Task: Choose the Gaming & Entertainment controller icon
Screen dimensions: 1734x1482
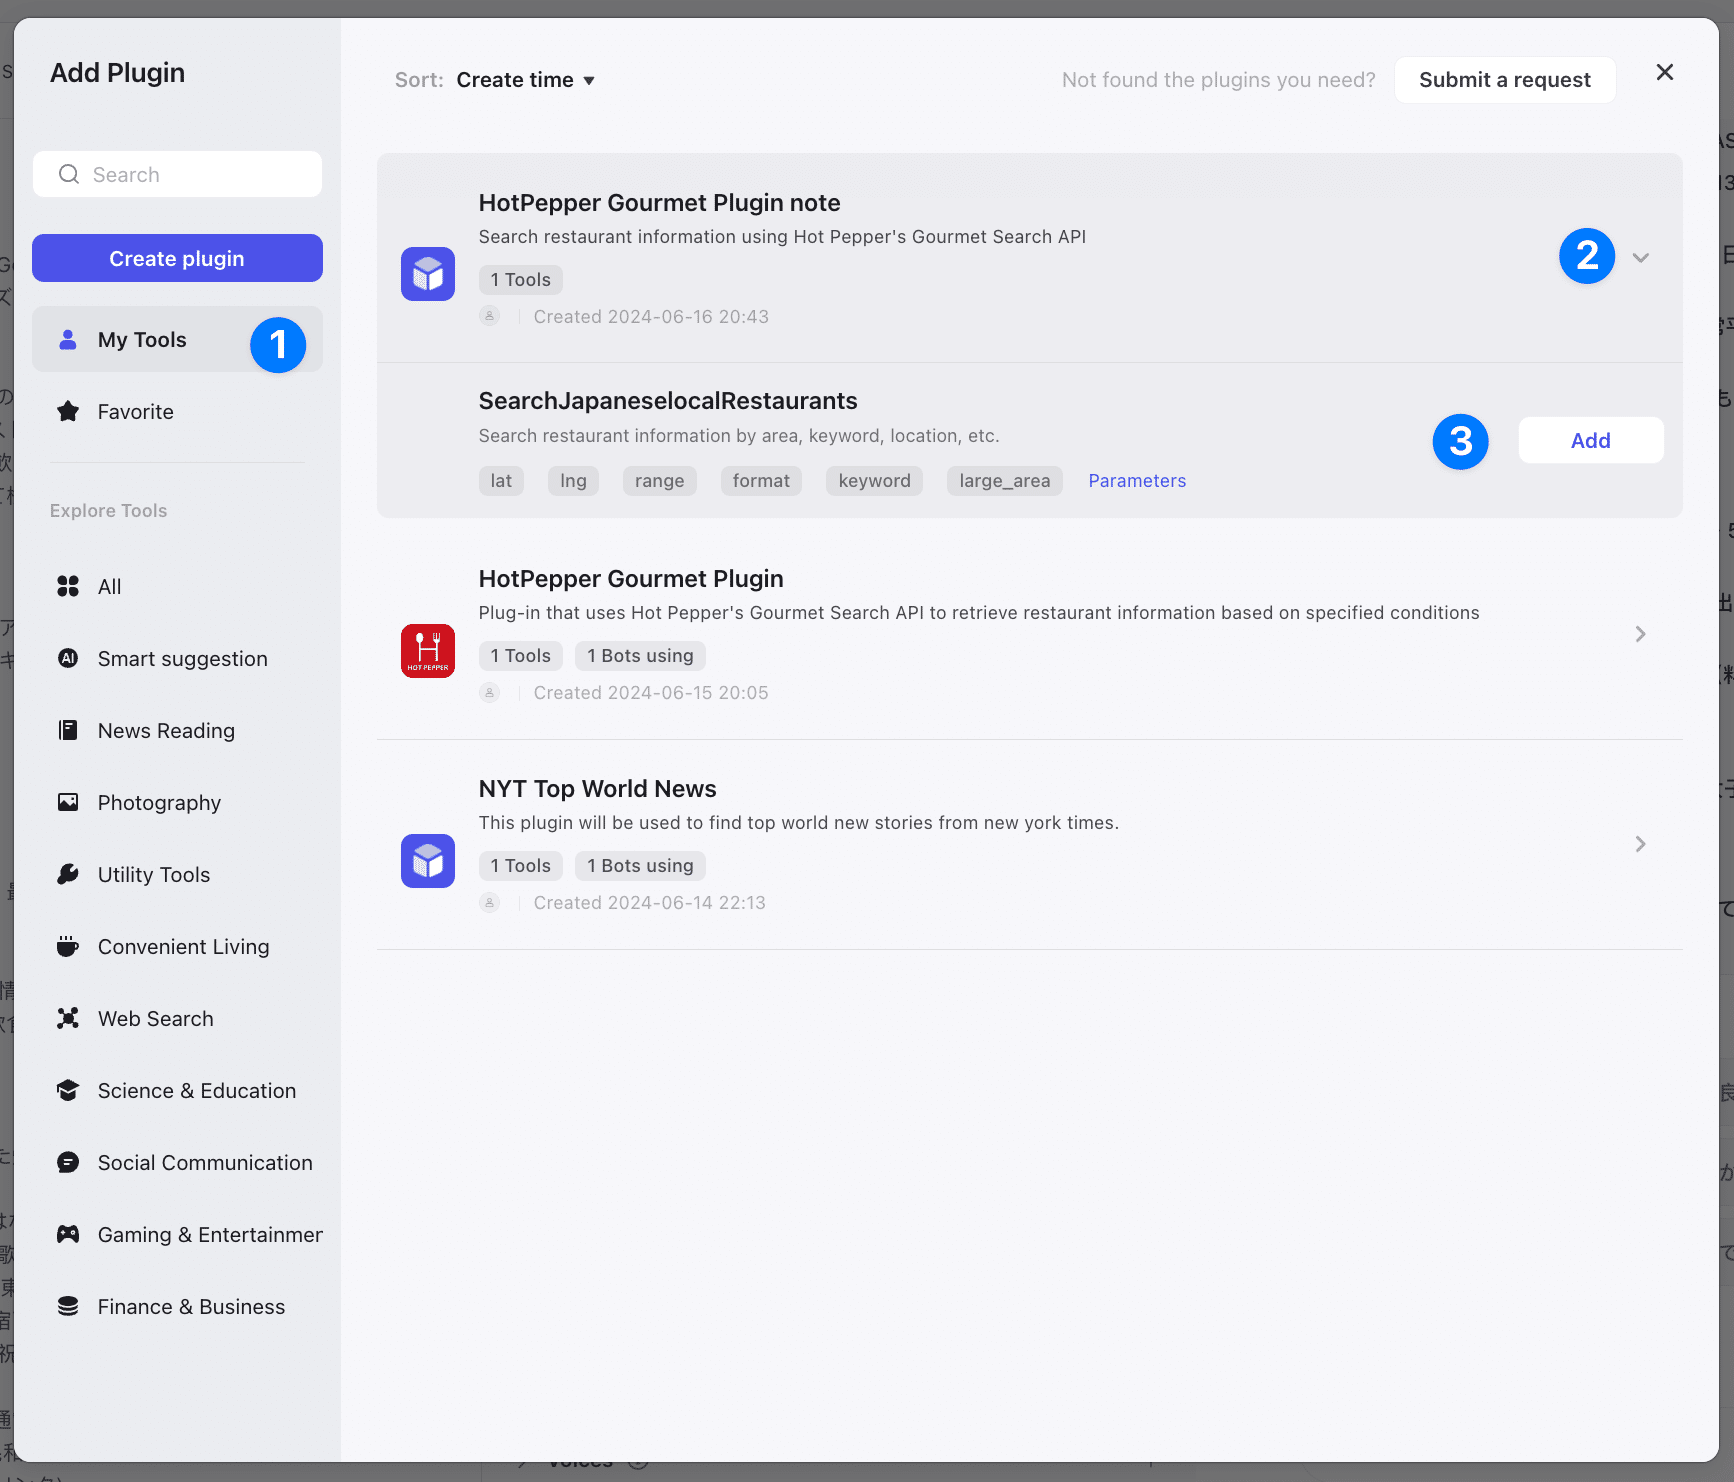Action: coord(68,1235)
